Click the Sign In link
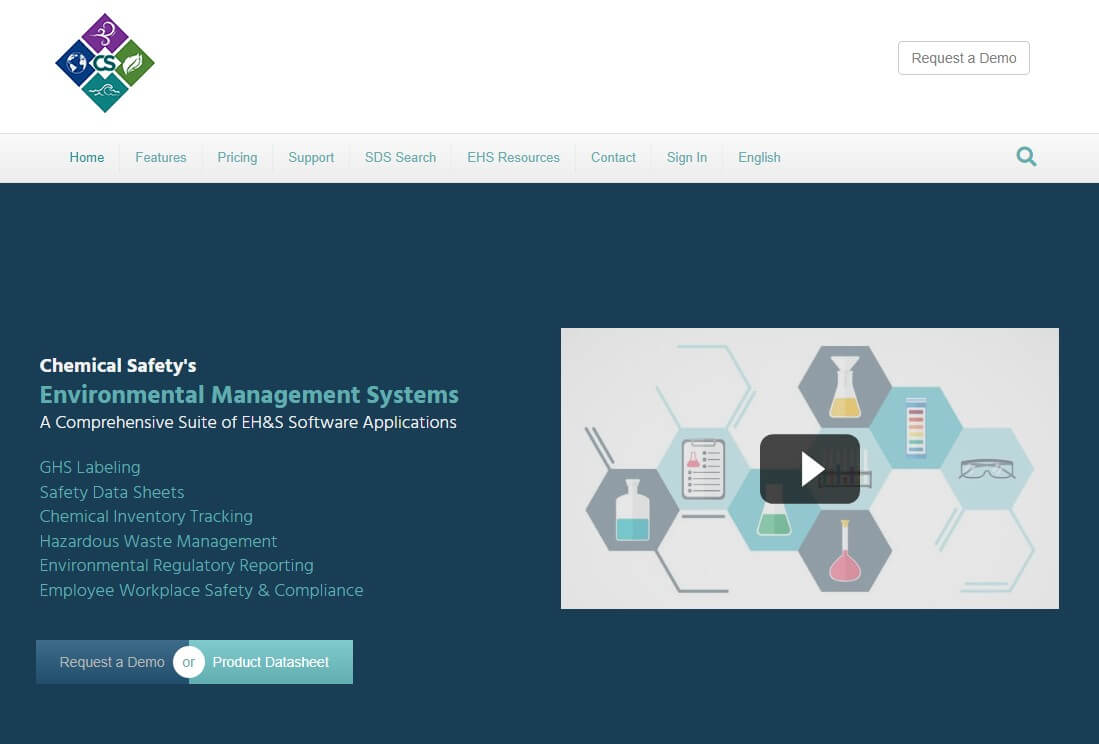 tap(687, 158)
